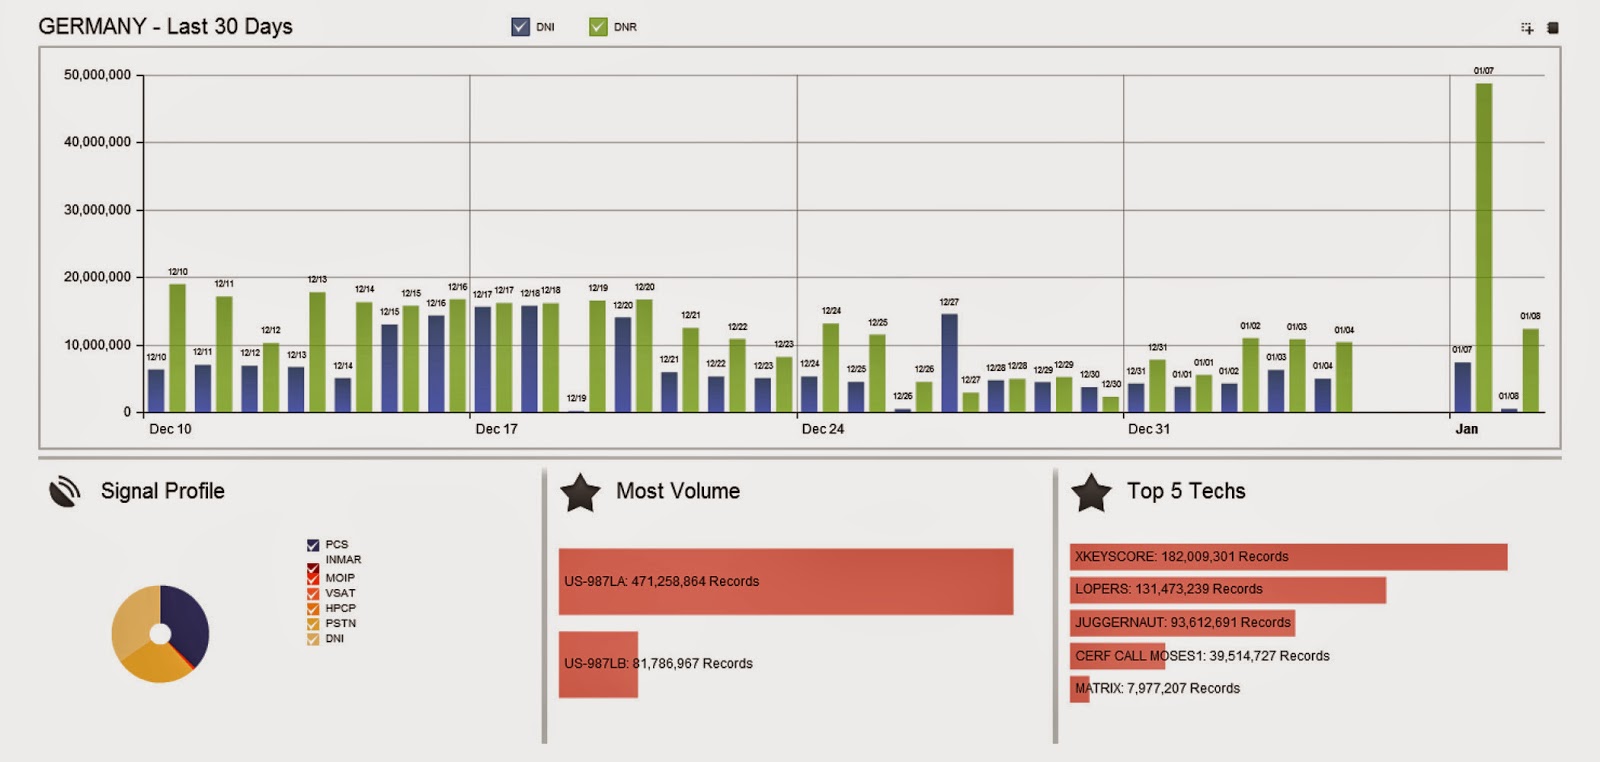This screenshot has height=762, width=1600.
Task: Open the US-987LA volume bar
Action: (785, 581)
